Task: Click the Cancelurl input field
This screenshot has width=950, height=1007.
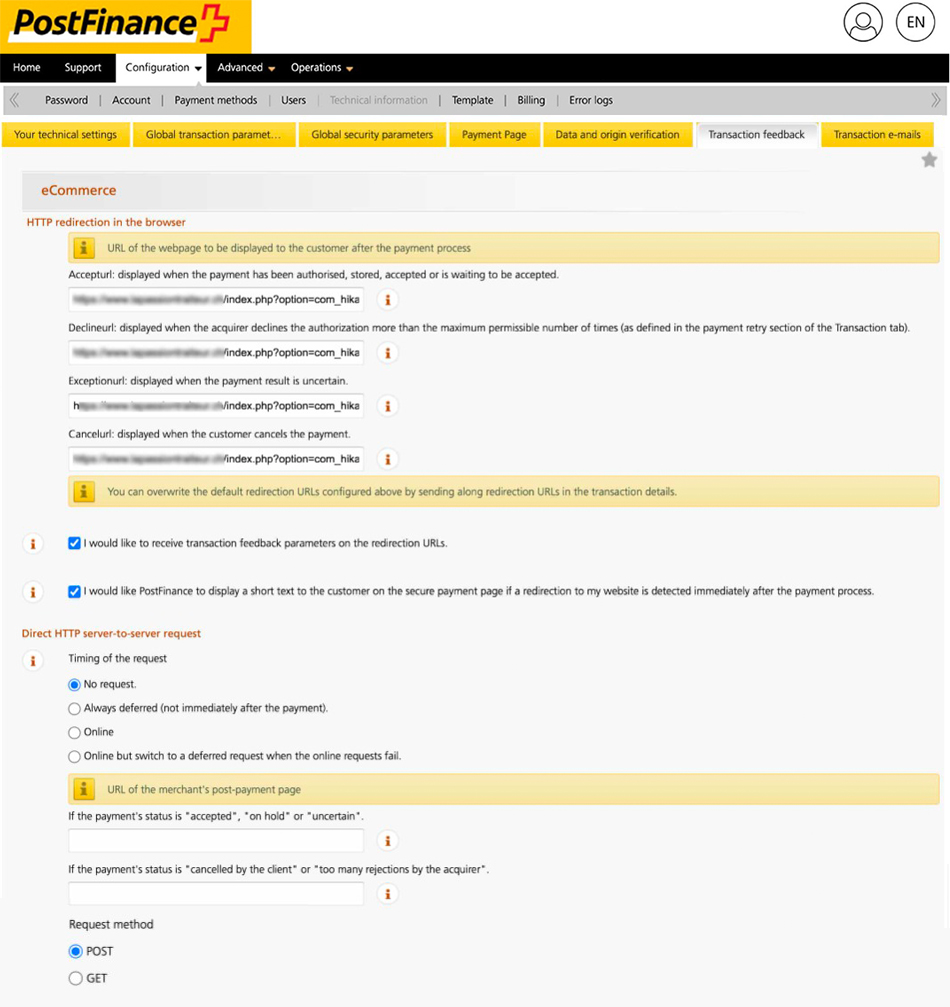Action: coord(216,459)
